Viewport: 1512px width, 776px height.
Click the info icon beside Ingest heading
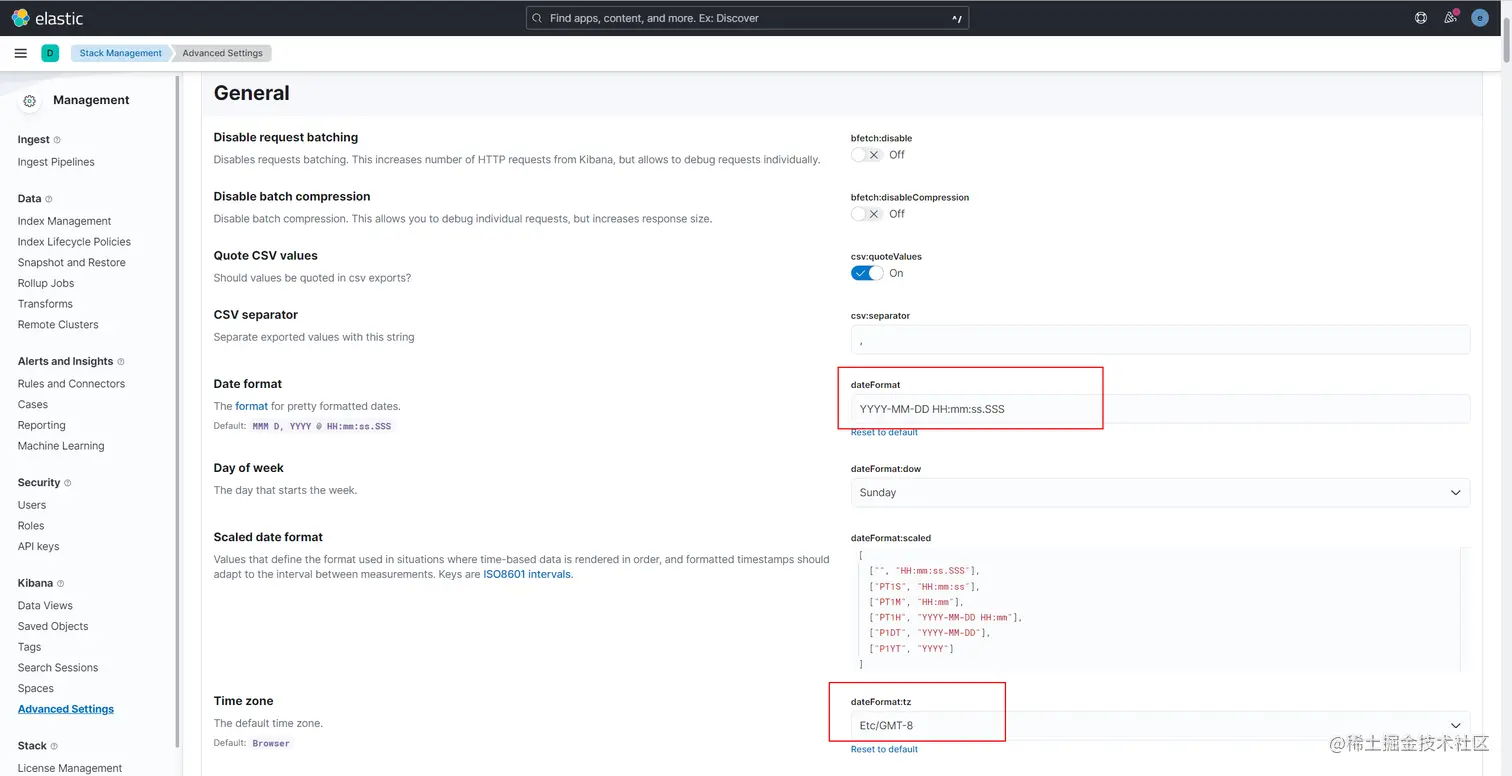point(57,140)
